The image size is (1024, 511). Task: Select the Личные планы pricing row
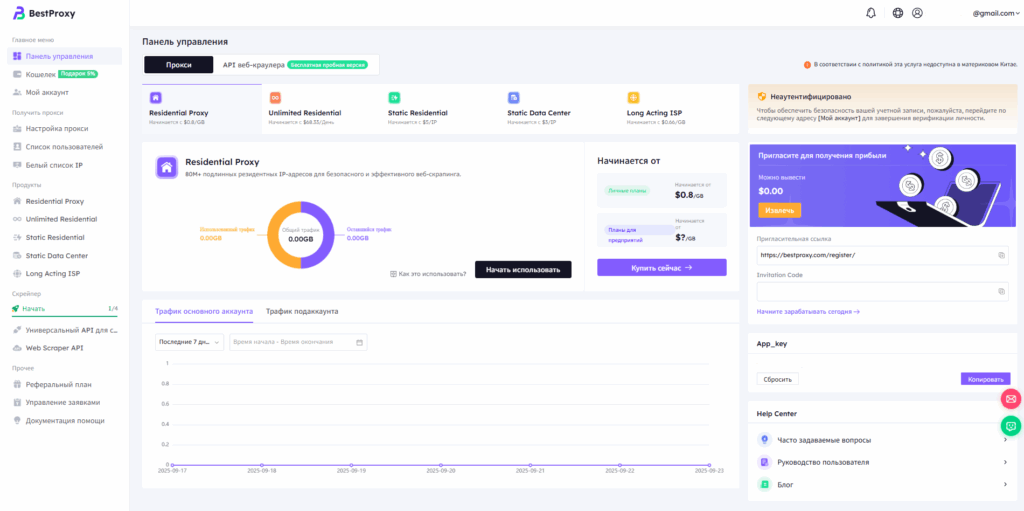(x=662, y=191)
